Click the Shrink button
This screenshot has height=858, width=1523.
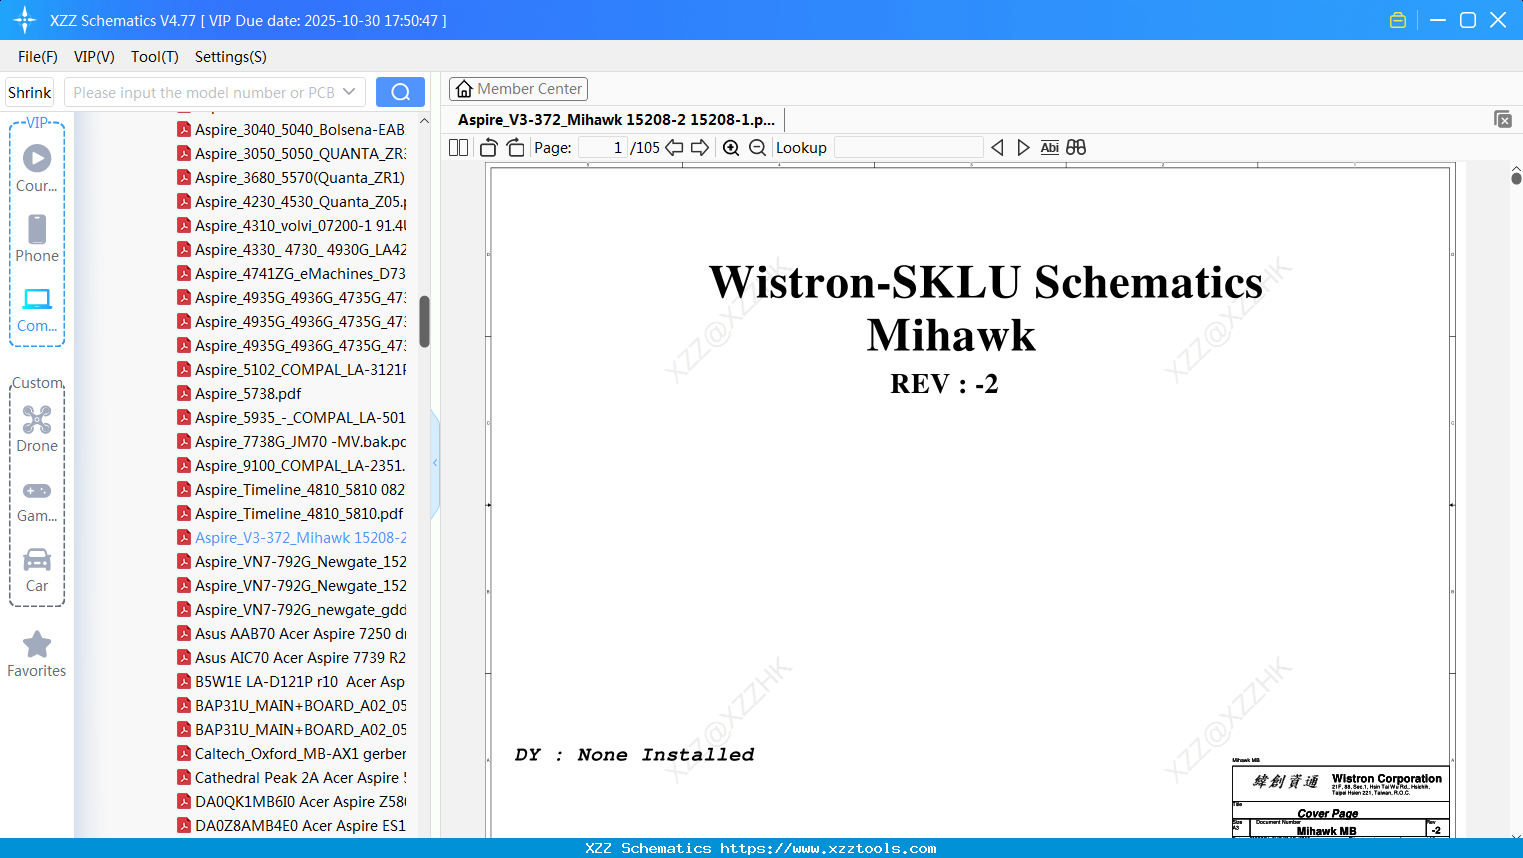(x=30, y=92)
